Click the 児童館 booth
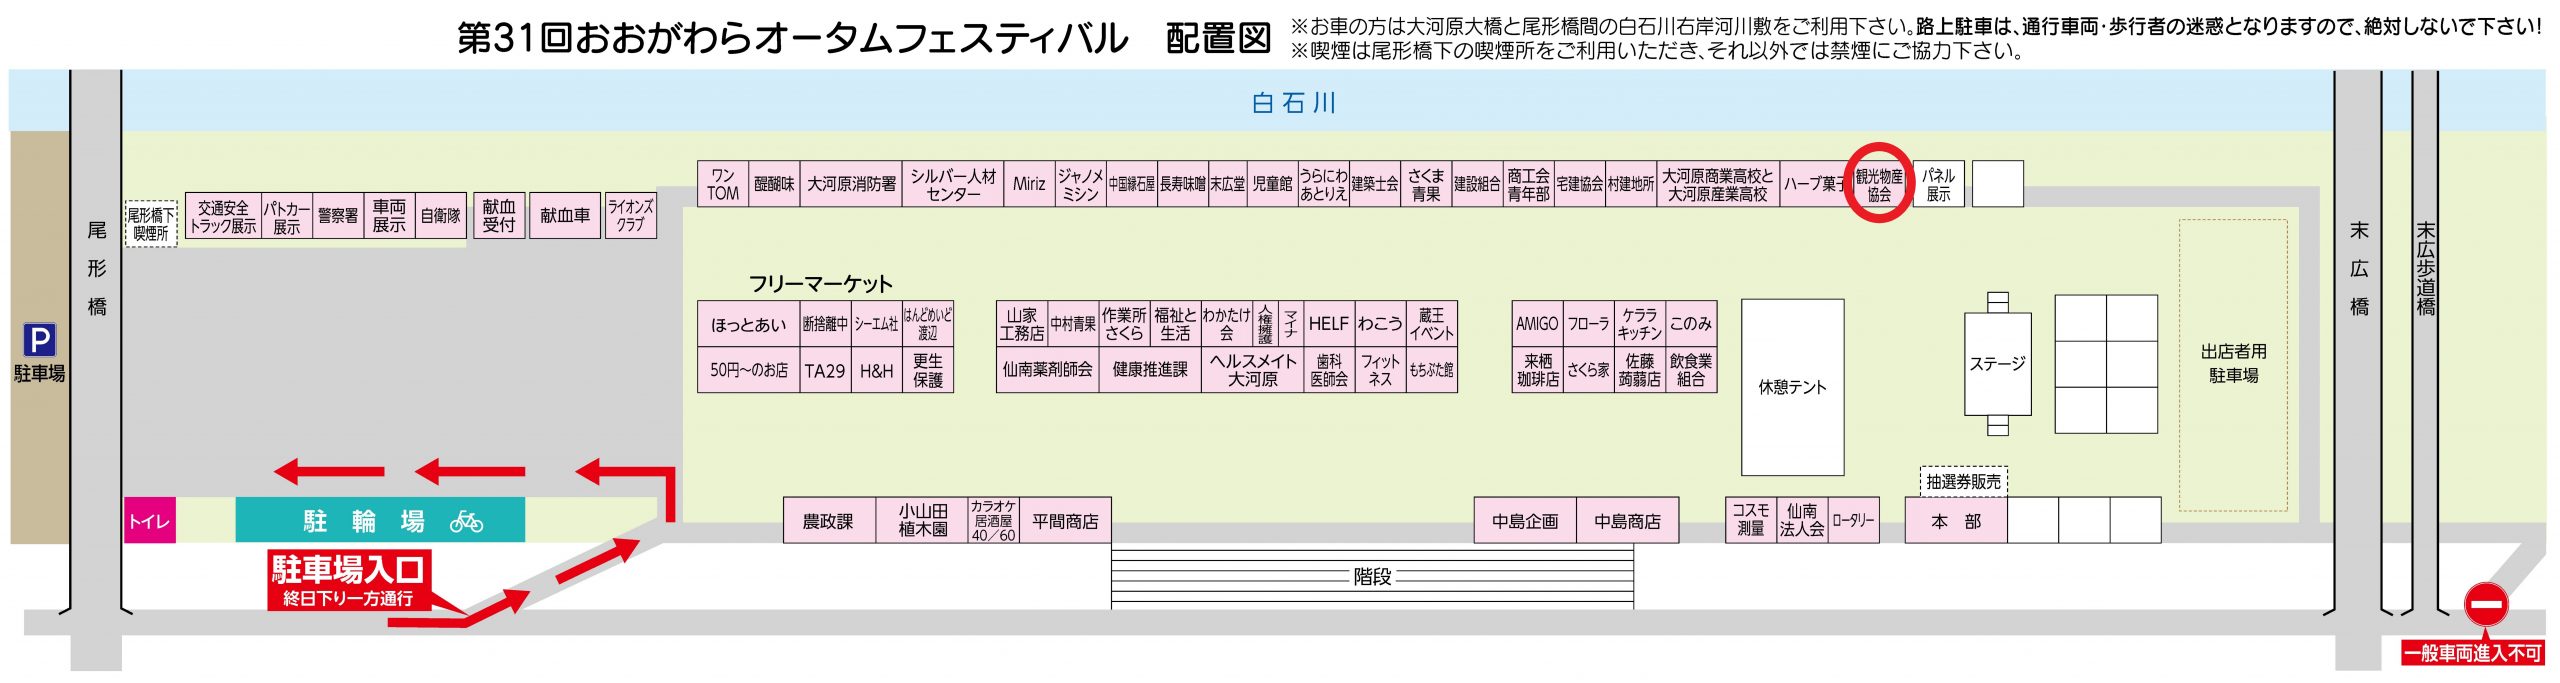Viewport: 2560px width, 683px height. point(1273,184)
